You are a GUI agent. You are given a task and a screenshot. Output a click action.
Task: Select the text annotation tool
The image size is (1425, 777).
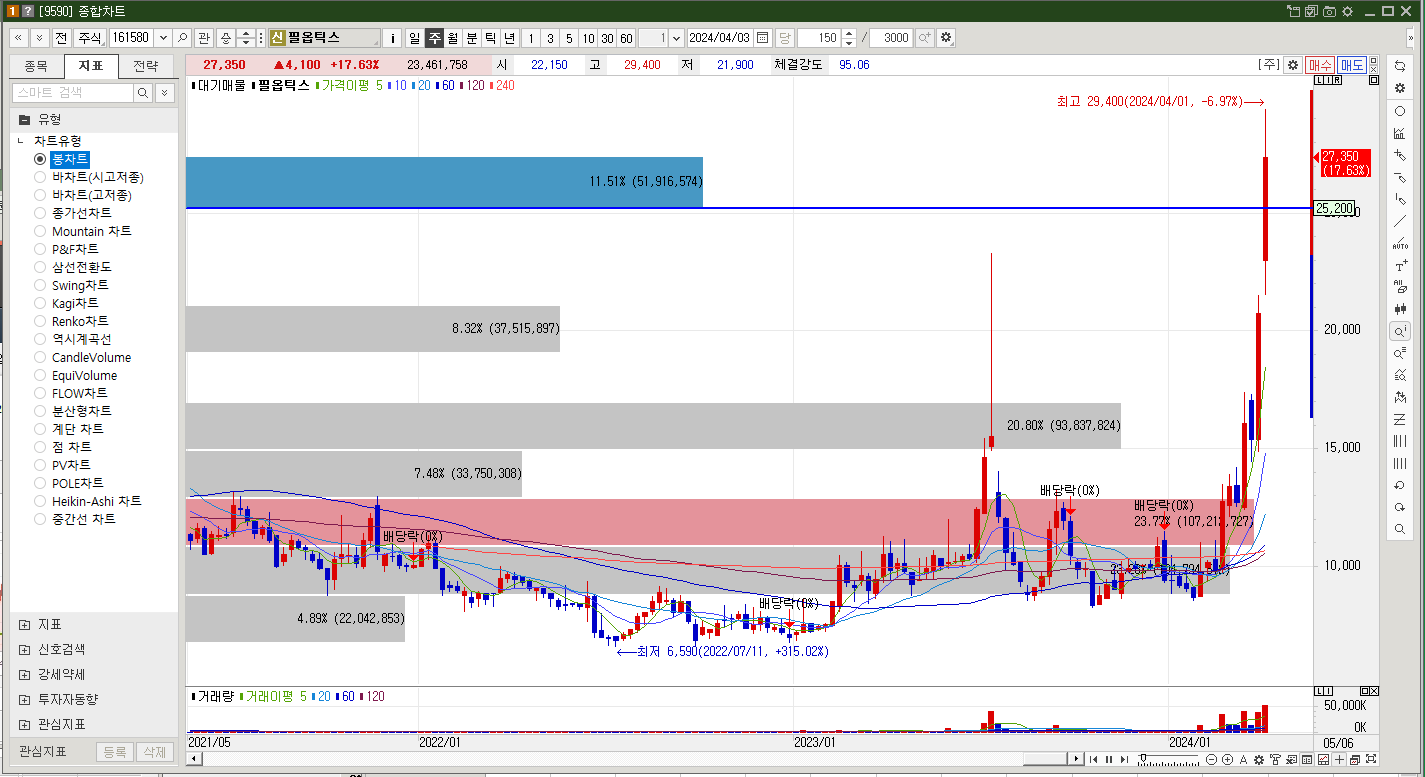click(x=1400, y=265)
